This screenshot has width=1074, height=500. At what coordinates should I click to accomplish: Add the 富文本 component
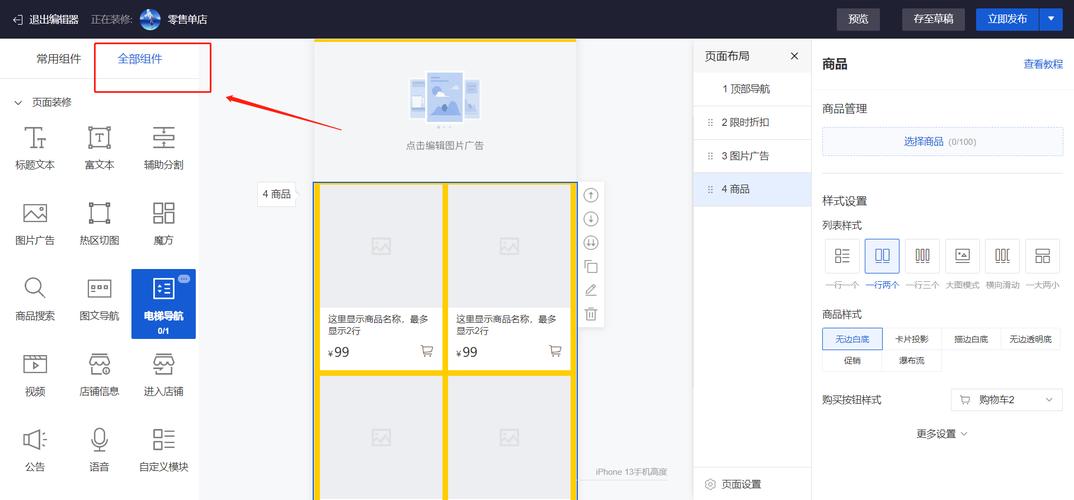(99, 148)
